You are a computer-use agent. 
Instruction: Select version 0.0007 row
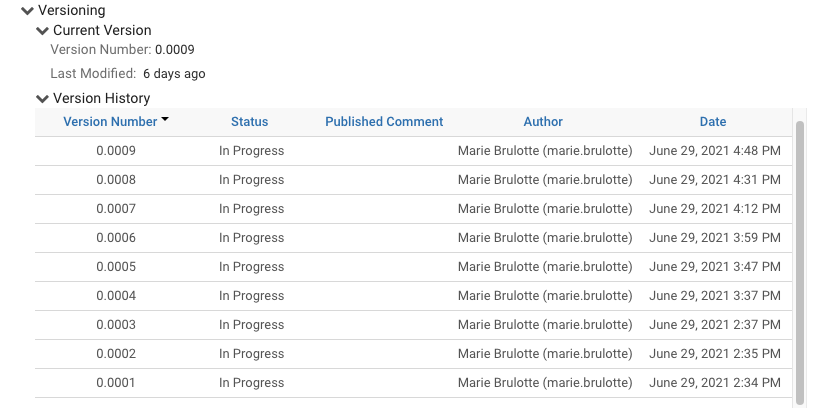point(116,209)
